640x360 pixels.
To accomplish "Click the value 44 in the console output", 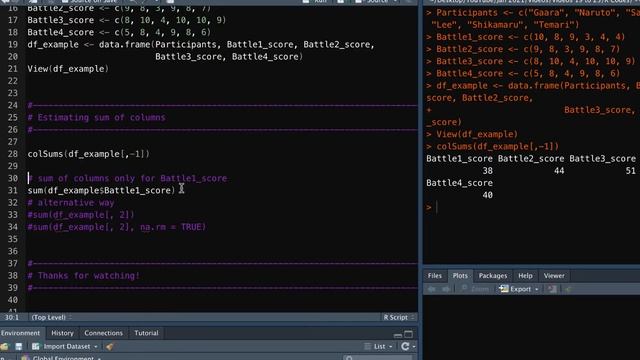I will click(559, 171).
